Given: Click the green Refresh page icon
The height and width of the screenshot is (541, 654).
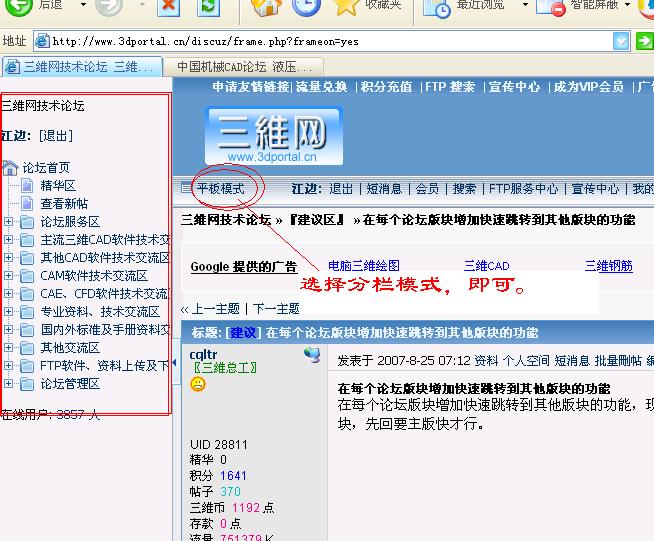Looking at the screenshot, I should pyautogui.click(x=208, y=7).
